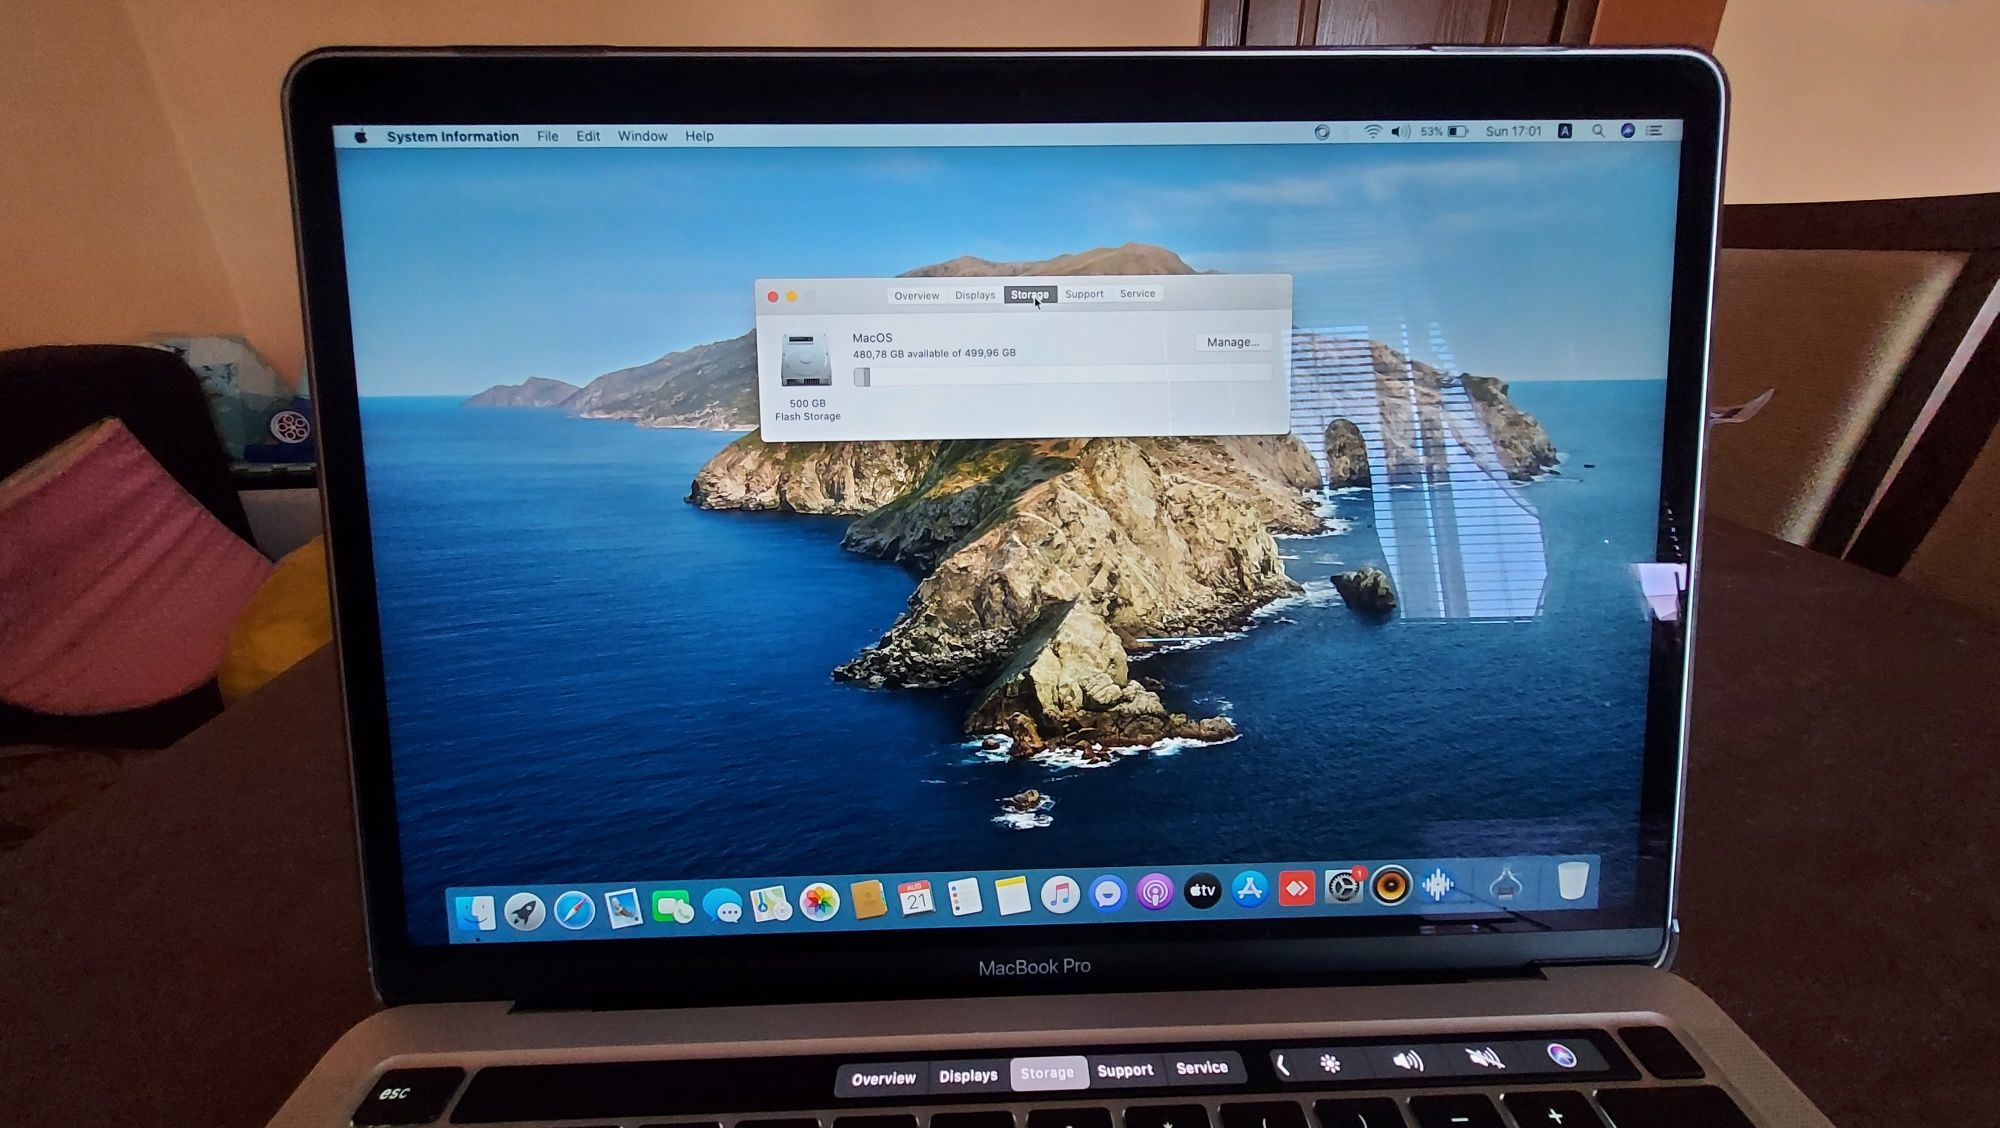The height and width of the screenshot is (1128, 2000).
Task: Open App Store icon in Dock
Action: tap(1249, 889)
